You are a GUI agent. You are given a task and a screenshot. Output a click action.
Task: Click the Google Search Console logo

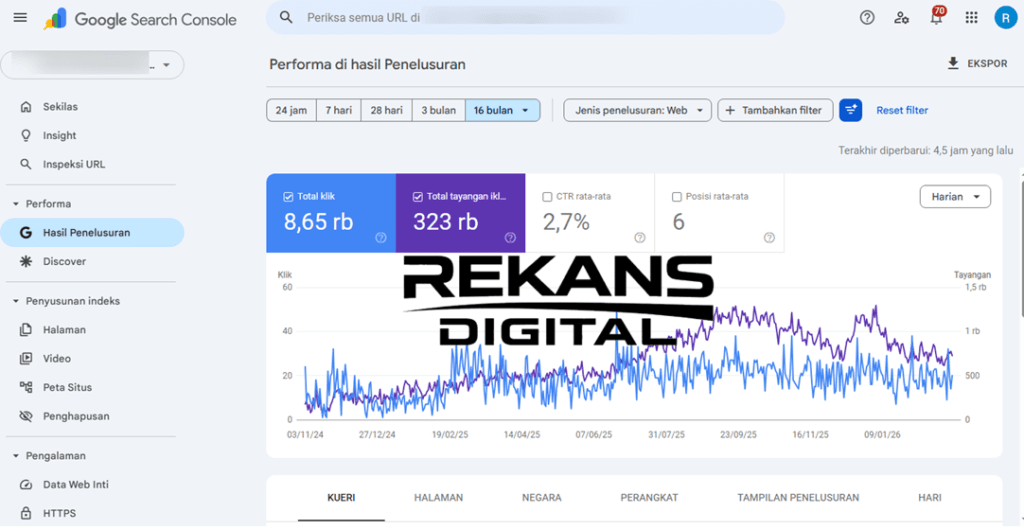point(140,20)
